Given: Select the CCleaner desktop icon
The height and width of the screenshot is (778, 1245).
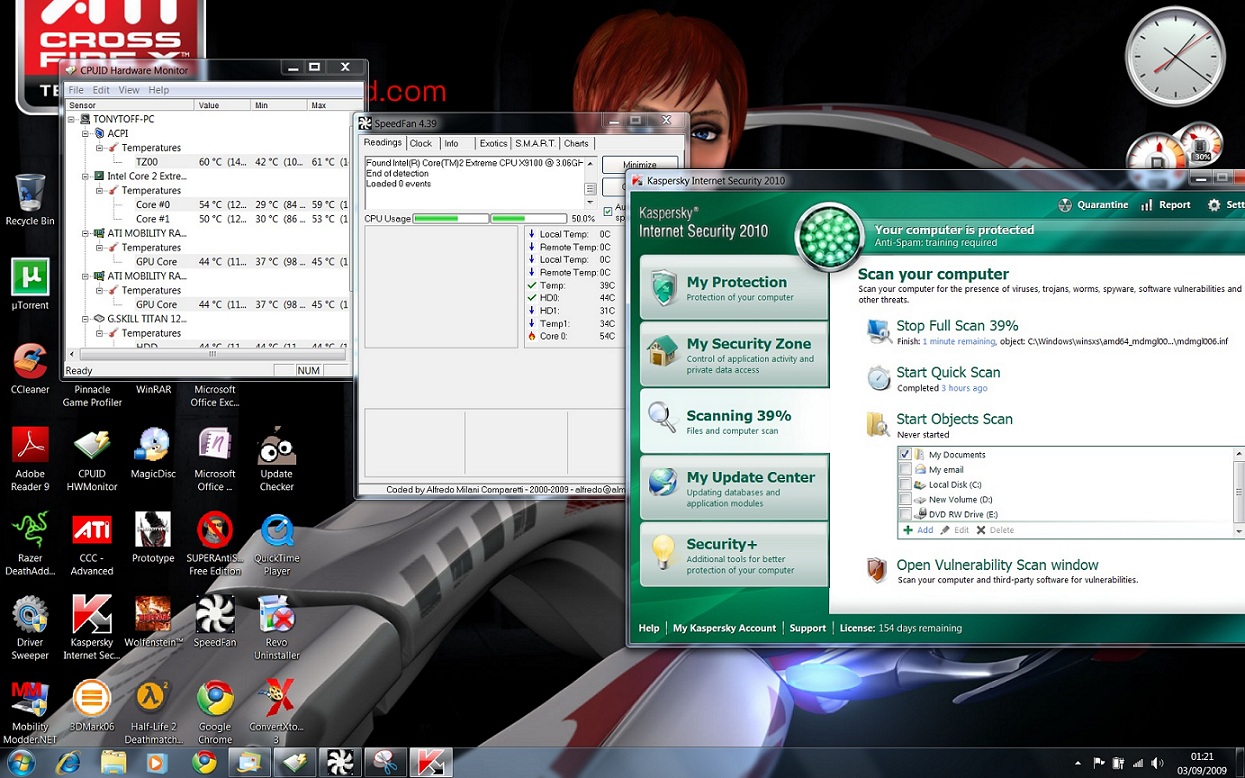Looking at the screenshot, I should pos(30,370).
